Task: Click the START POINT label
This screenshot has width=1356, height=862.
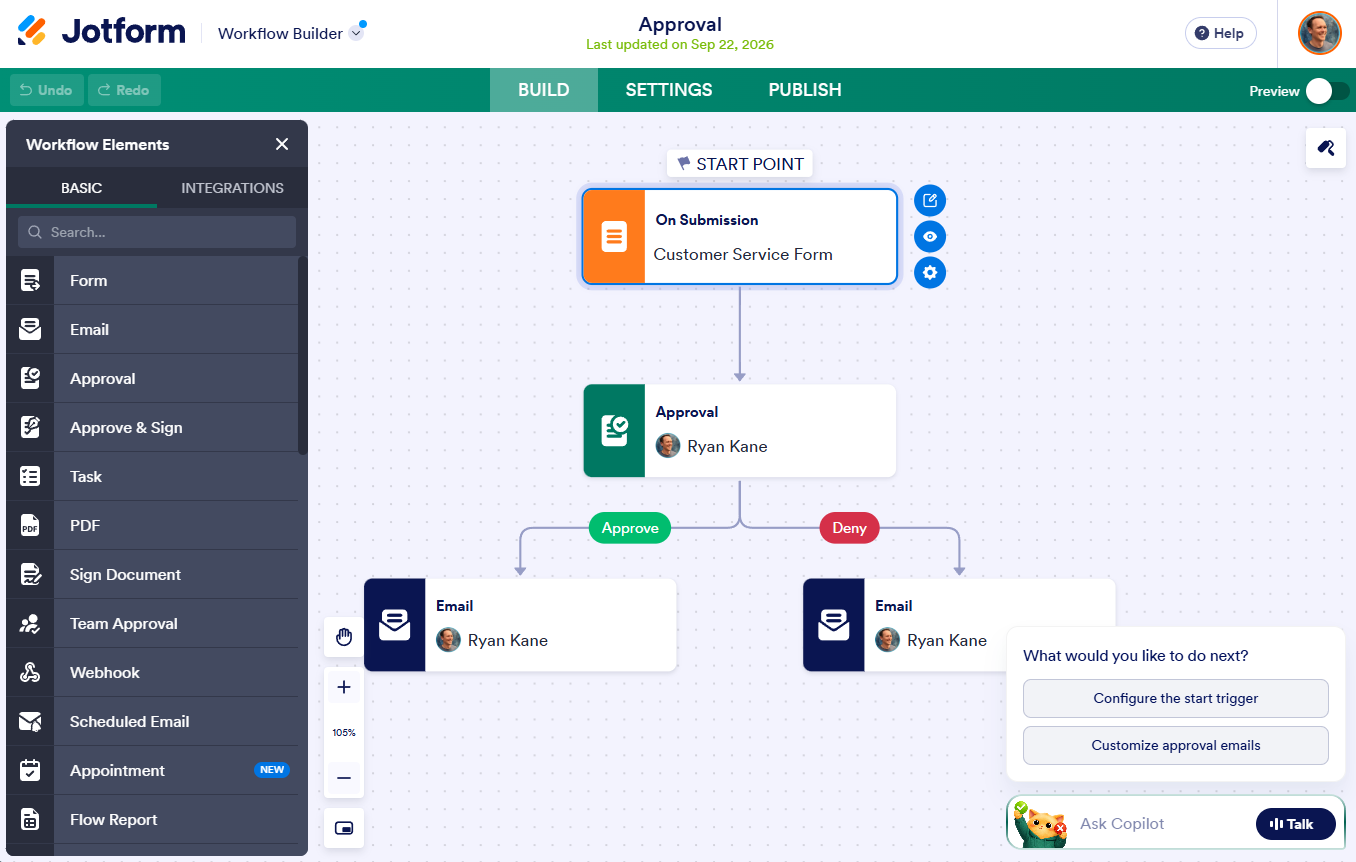Action: pos(740,164)
